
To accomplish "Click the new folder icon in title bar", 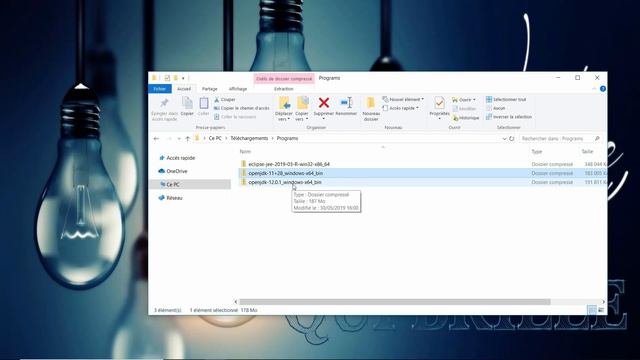I will [176, 78].
